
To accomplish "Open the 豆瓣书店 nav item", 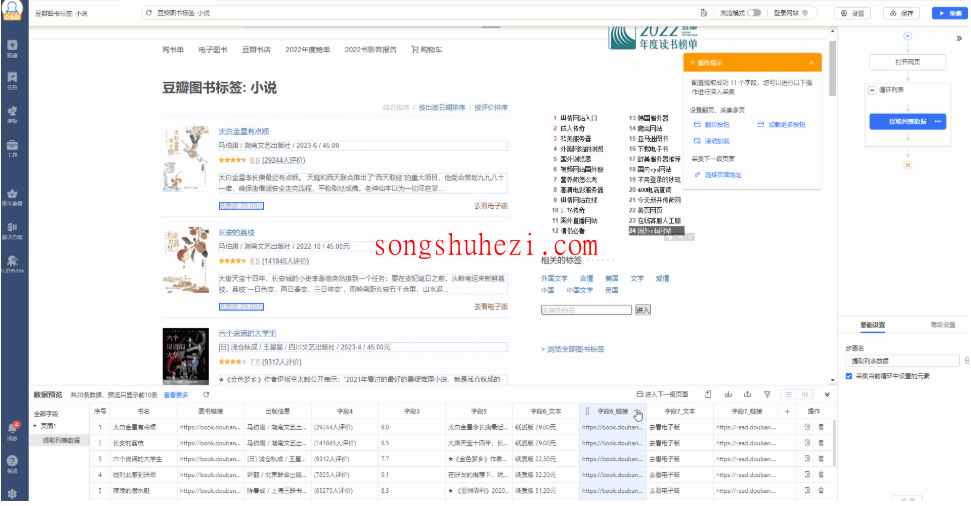I will (x=256, y=50).
